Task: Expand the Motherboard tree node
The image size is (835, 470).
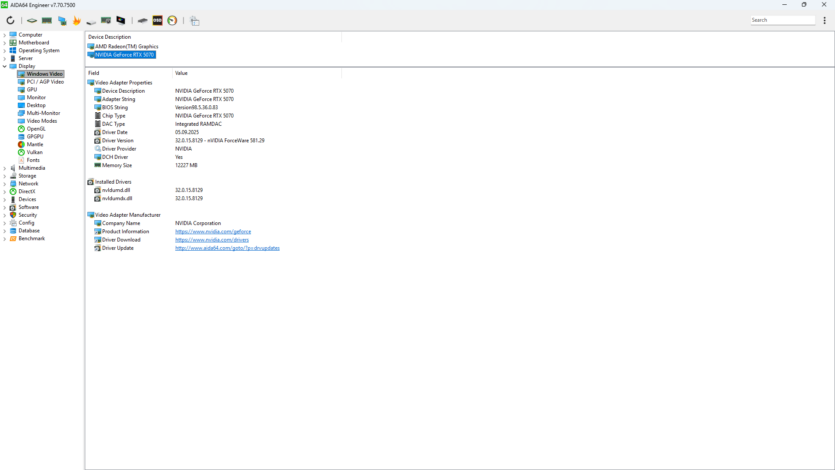Action: (x=4, y=43)
